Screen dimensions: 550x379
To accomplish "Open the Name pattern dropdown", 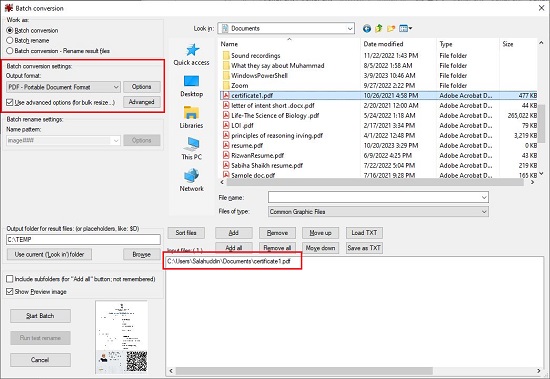I will click(x=63, y=140).
